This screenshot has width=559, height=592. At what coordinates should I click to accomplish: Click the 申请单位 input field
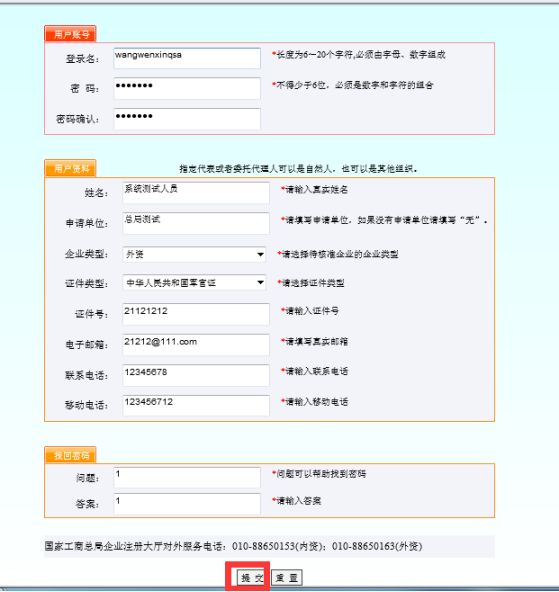coord(196,223)
